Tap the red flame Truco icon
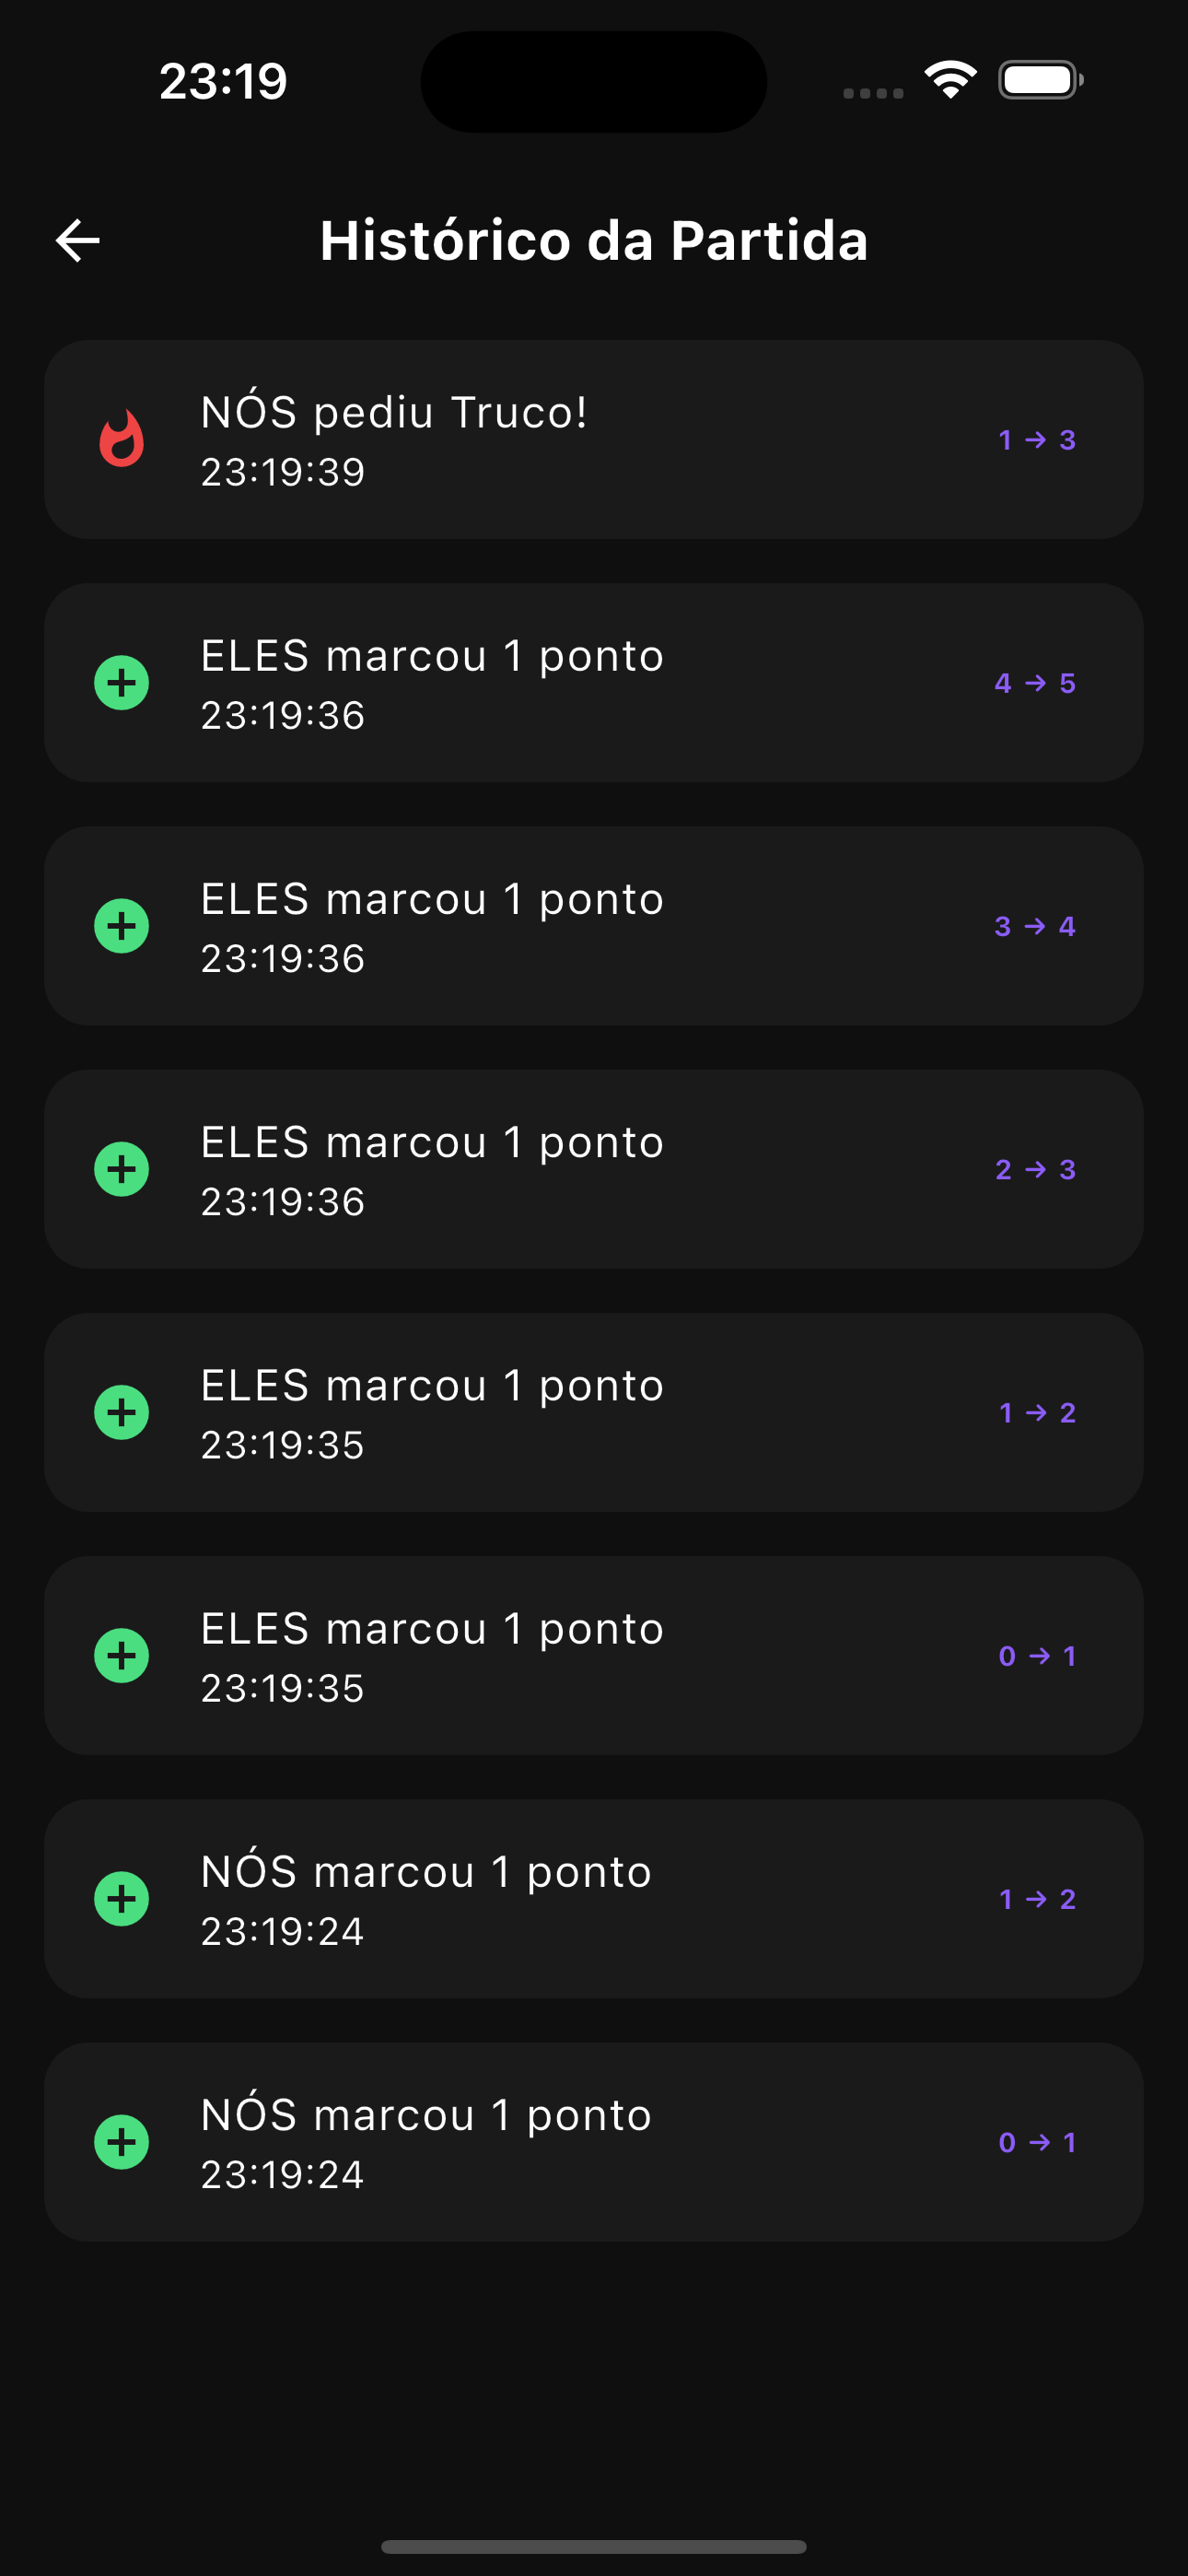The height and width of the screenshot is (2576, 1188). (x=121, y=439)
